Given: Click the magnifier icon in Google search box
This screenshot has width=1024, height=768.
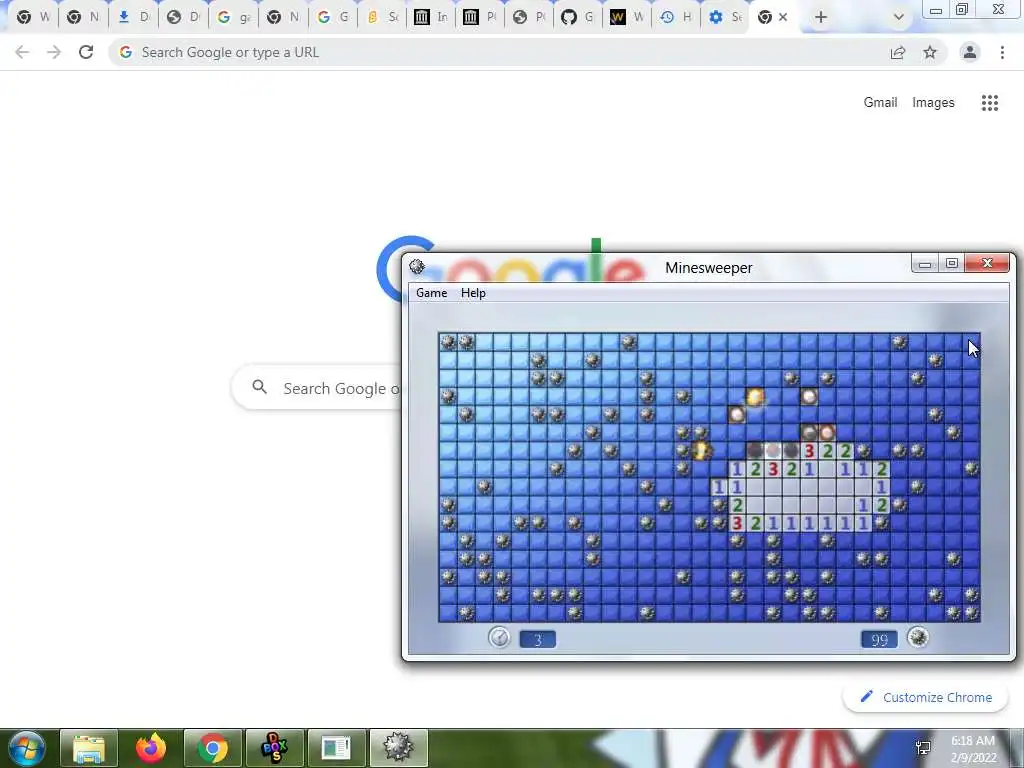Looking at the screenshot, I should point(259,387).
